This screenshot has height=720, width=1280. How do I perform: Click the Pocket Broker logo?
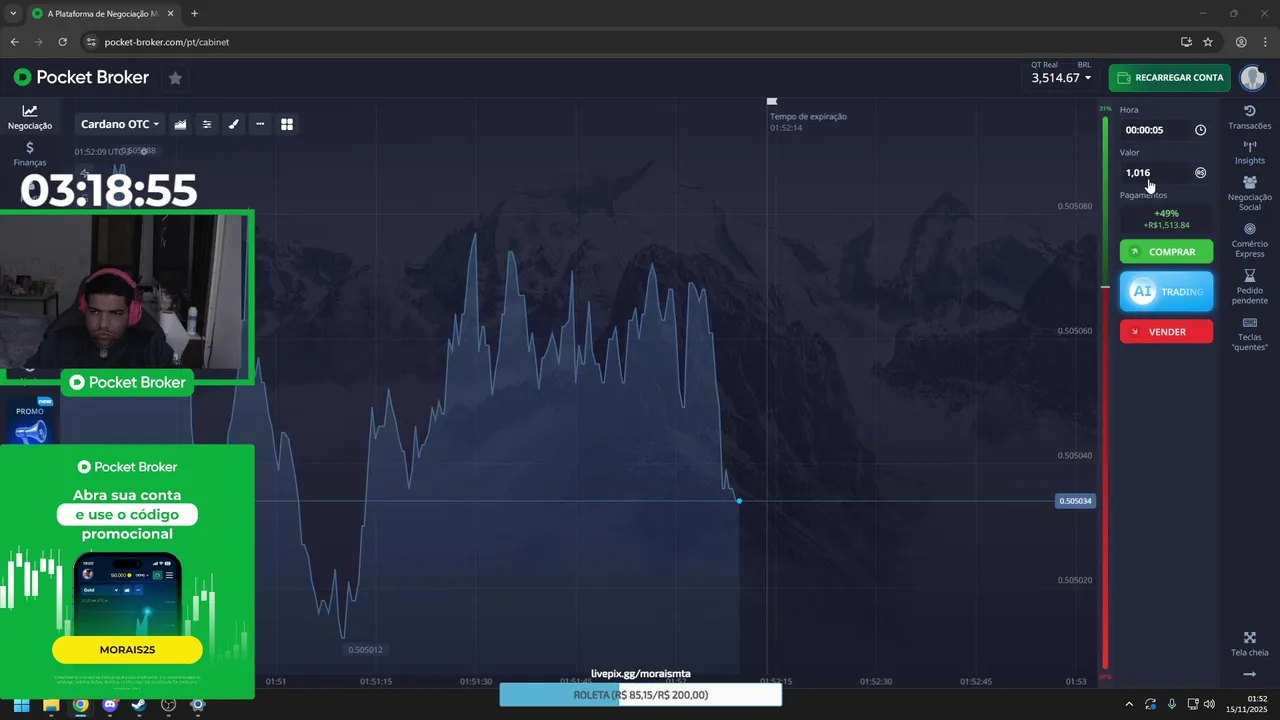(81, 77)
